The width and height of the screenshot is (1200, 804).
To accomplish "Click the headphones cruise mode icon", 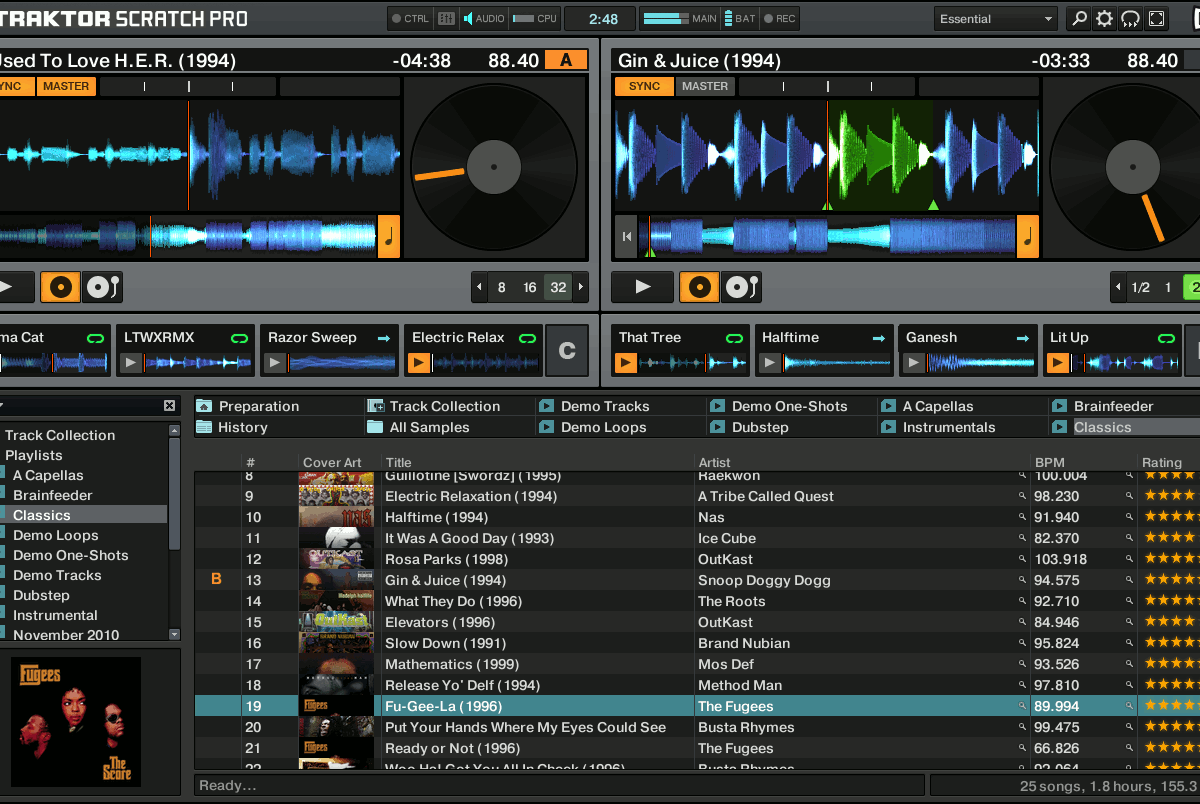I will pos(1130,18).
